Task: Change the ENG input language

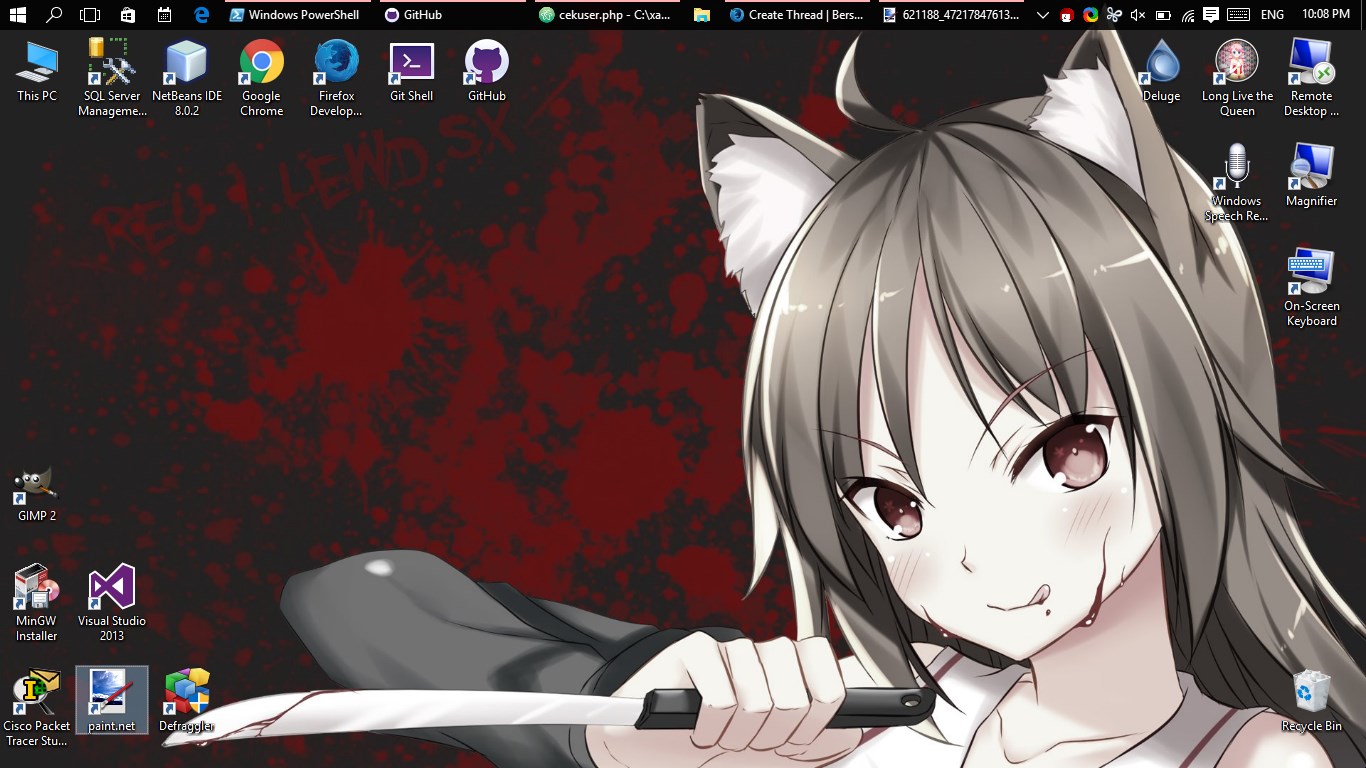Action: coord(1272,15)
